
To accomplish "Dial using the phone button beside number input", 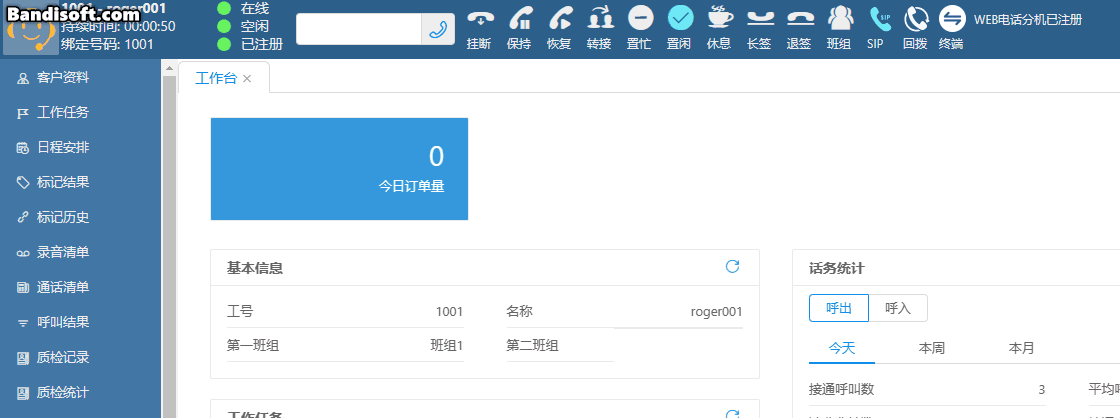I will 437,29.
